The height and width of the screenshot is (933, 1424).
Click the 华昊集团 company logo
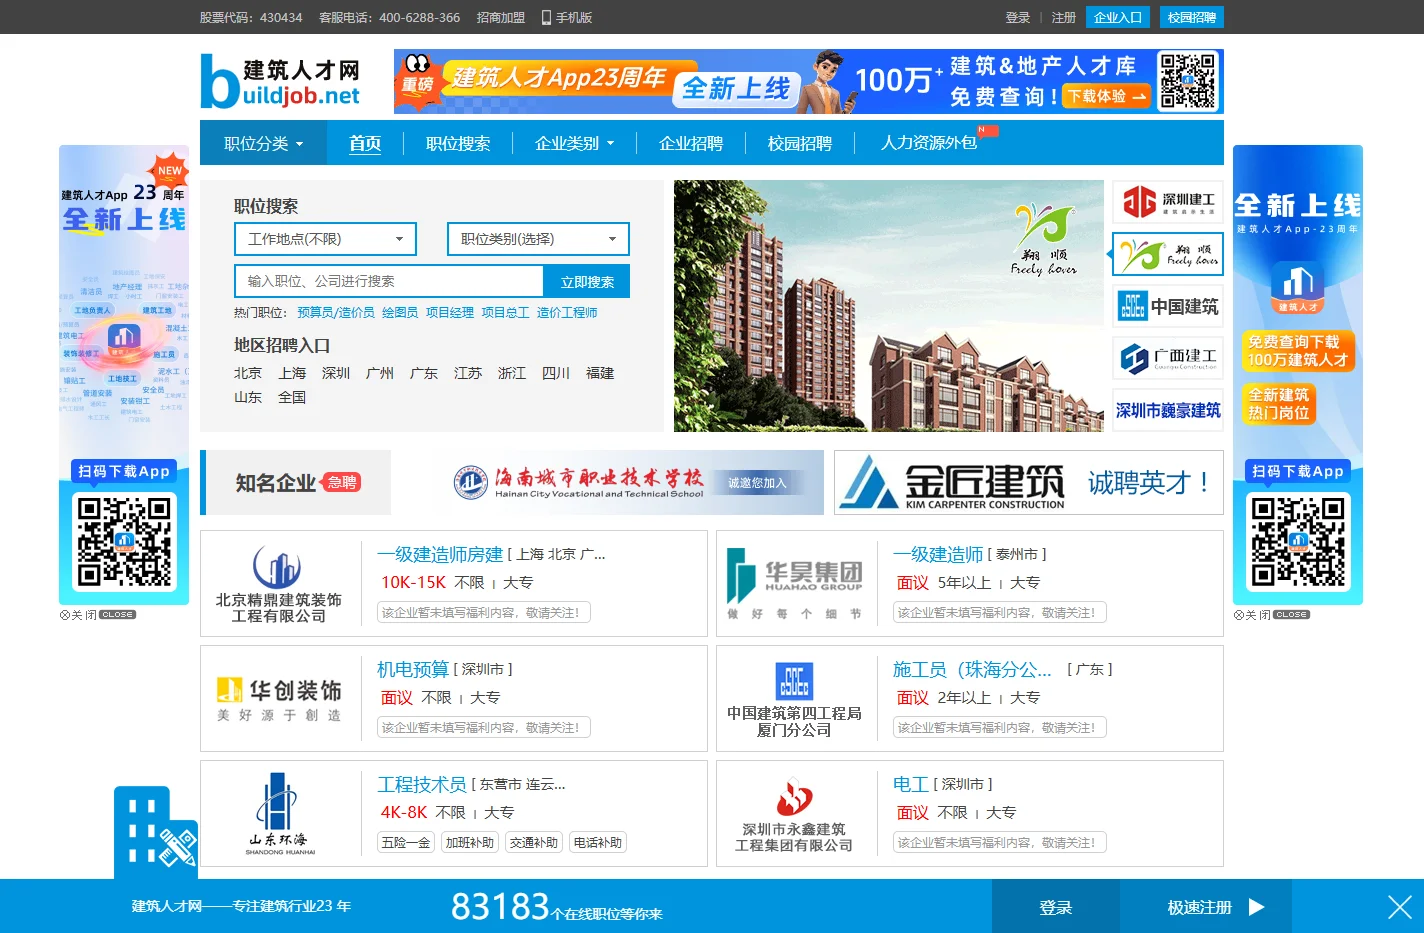[x=794, y=584]
